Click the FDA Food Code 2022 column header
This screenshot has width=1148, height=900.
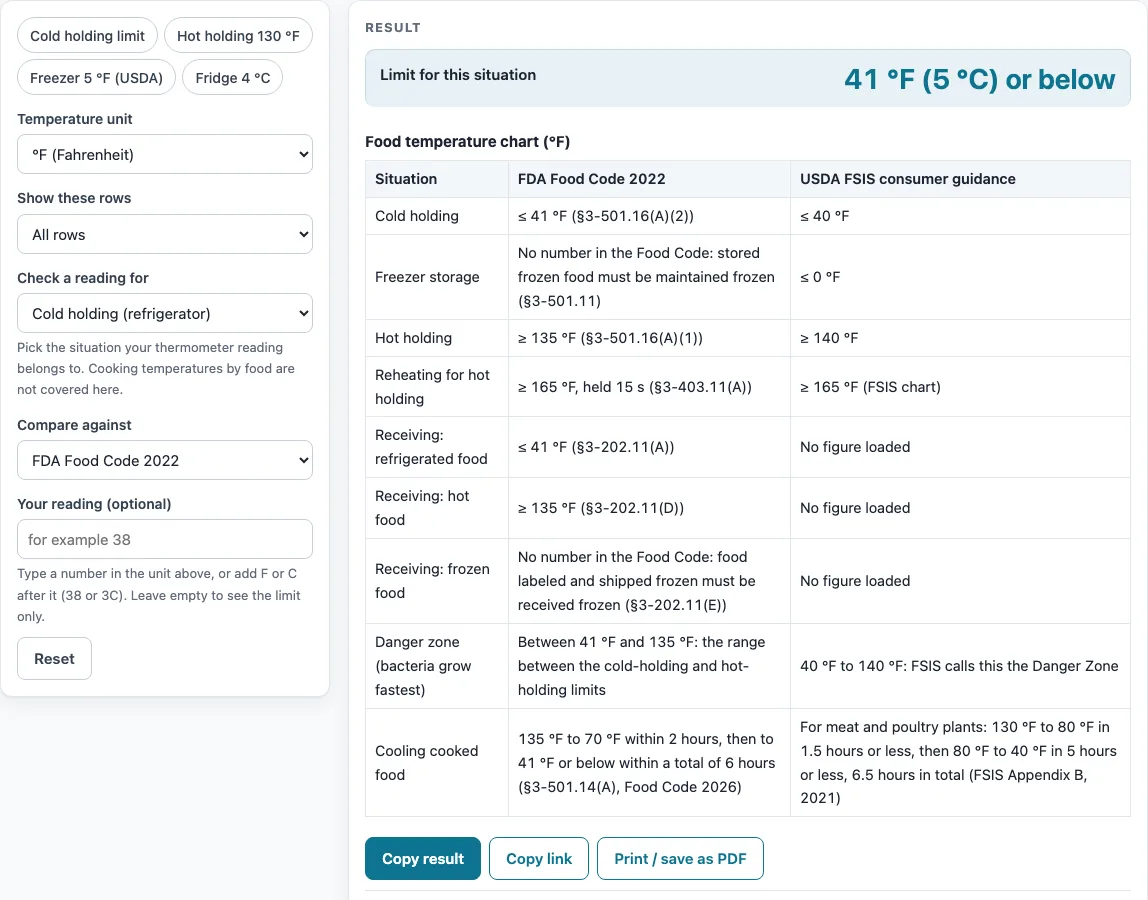click(649, 179)
